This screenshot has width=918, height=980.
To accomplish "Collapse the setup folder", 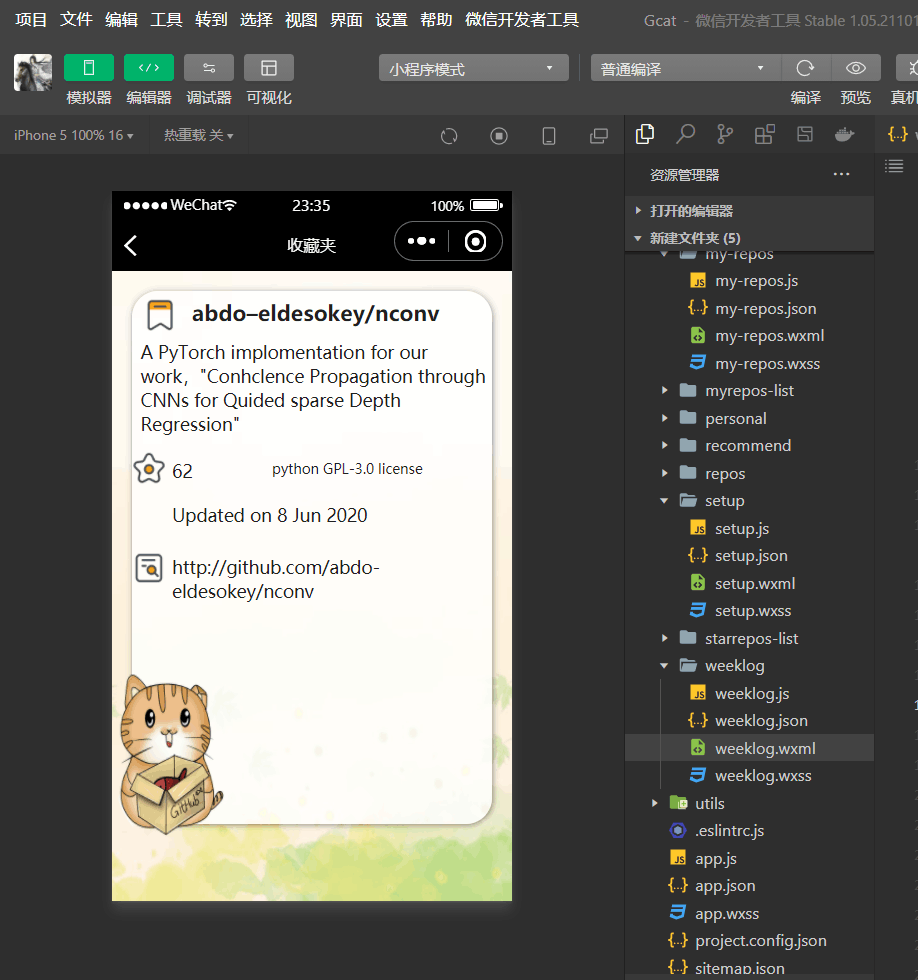I will point(749,501).
